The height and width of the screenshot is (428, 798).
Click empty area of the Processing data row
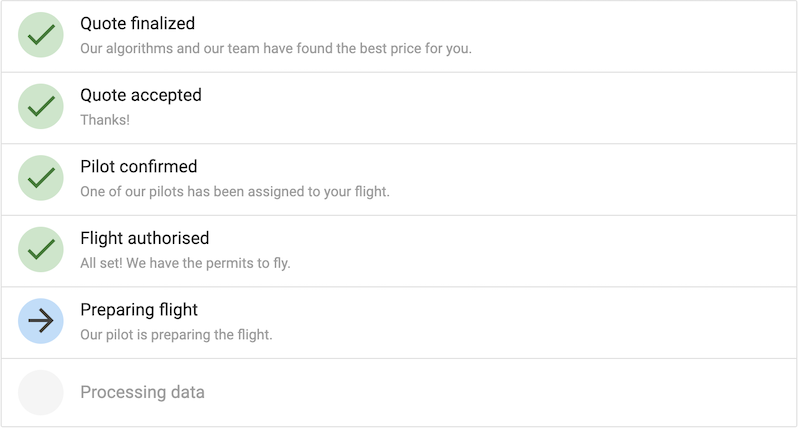click(499, 392)
